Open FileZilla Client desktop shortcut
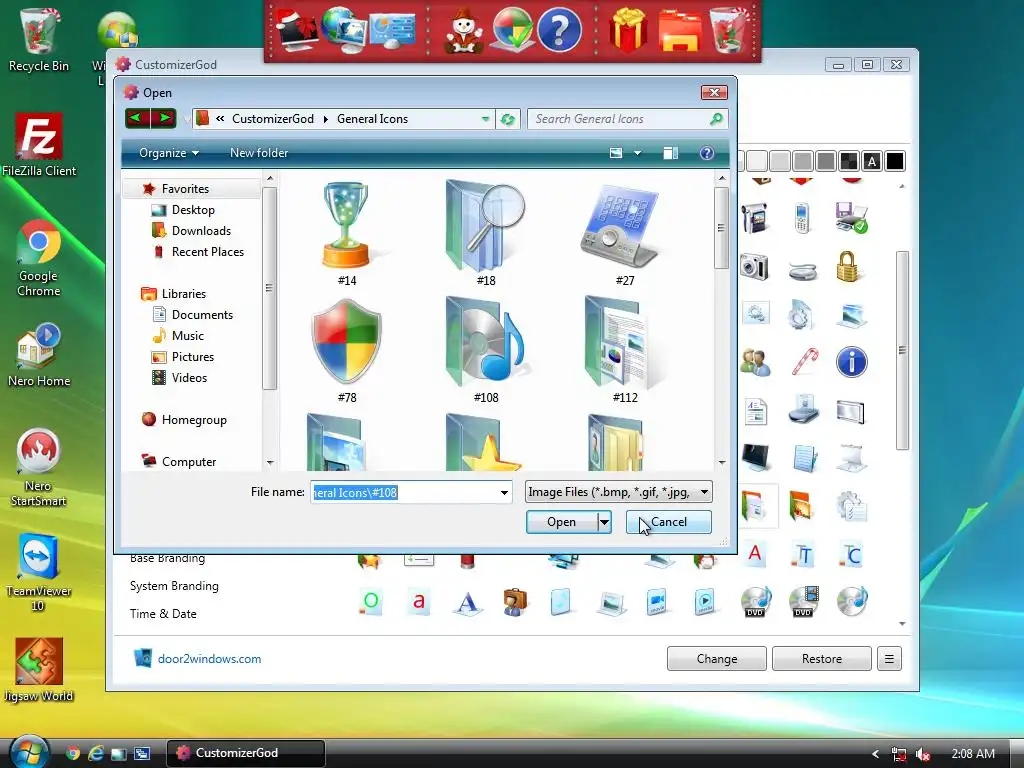Image resolution: width=1024 pixels, height=768 pixels. [x=39, y=145]
